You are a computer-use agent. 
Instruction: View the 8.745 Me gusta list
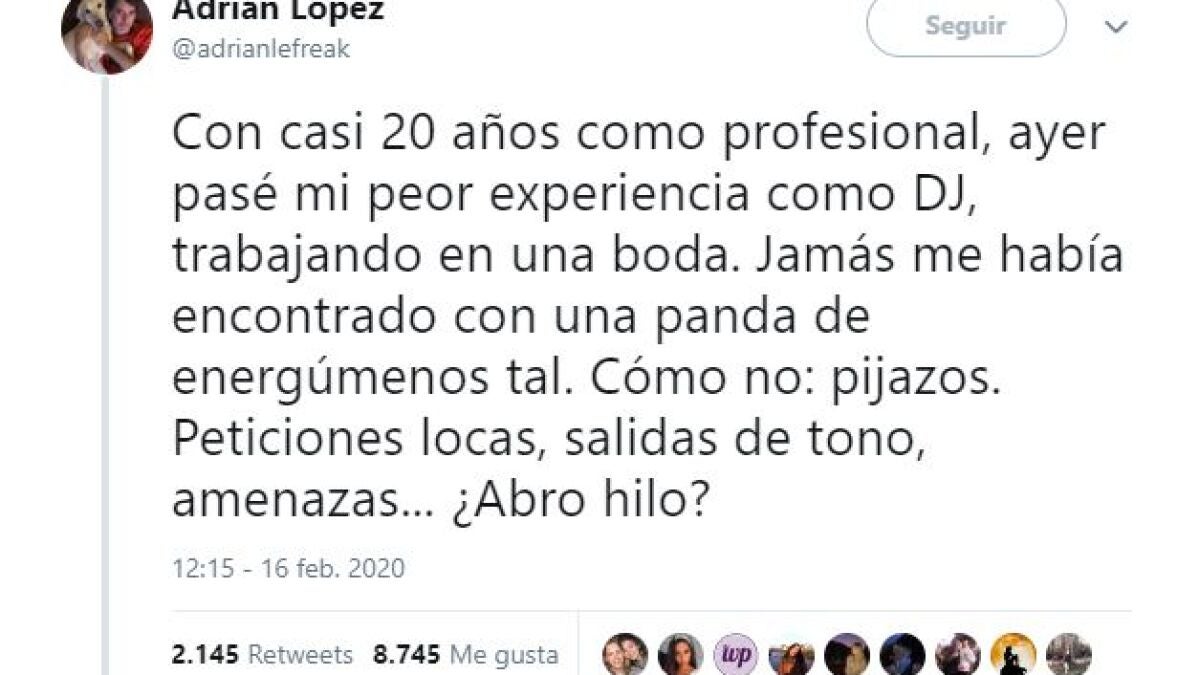pos(466,654)
